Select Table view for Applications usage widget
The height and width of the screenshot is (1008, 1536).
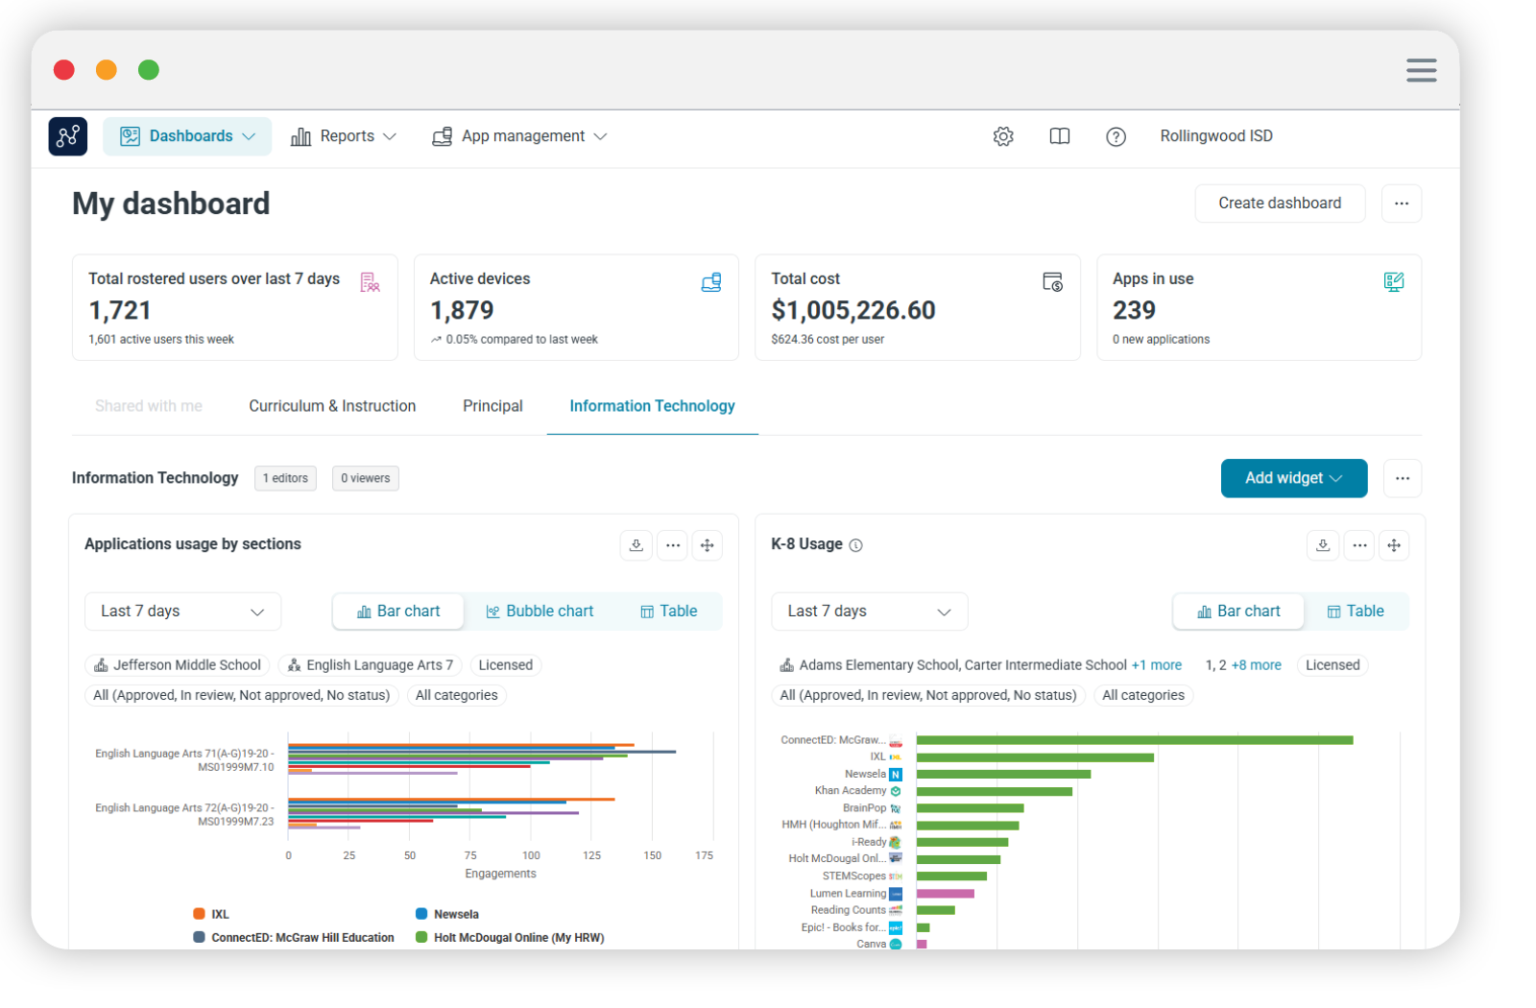click(669, 611)
